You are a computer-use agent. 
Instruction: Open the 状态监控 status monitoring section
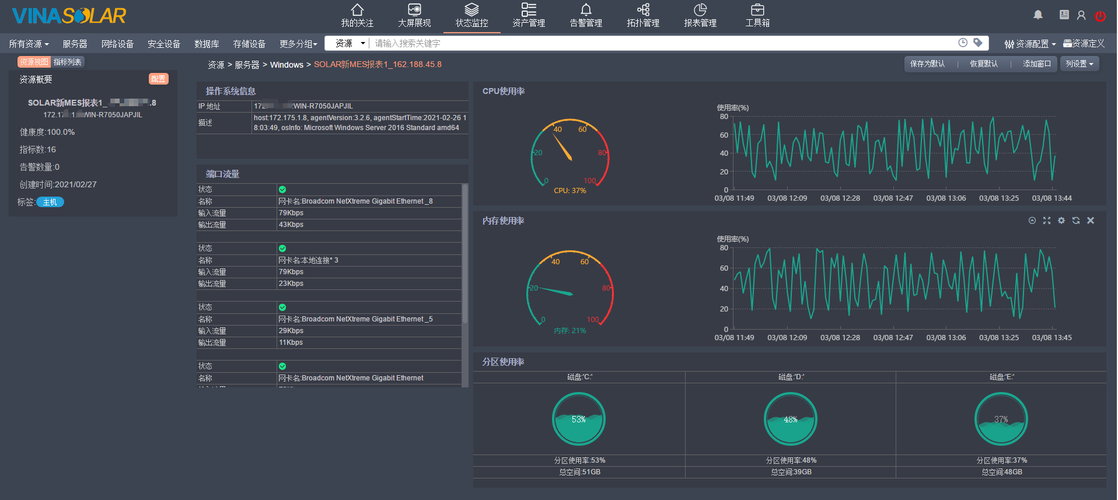click(x=471, y=15)
